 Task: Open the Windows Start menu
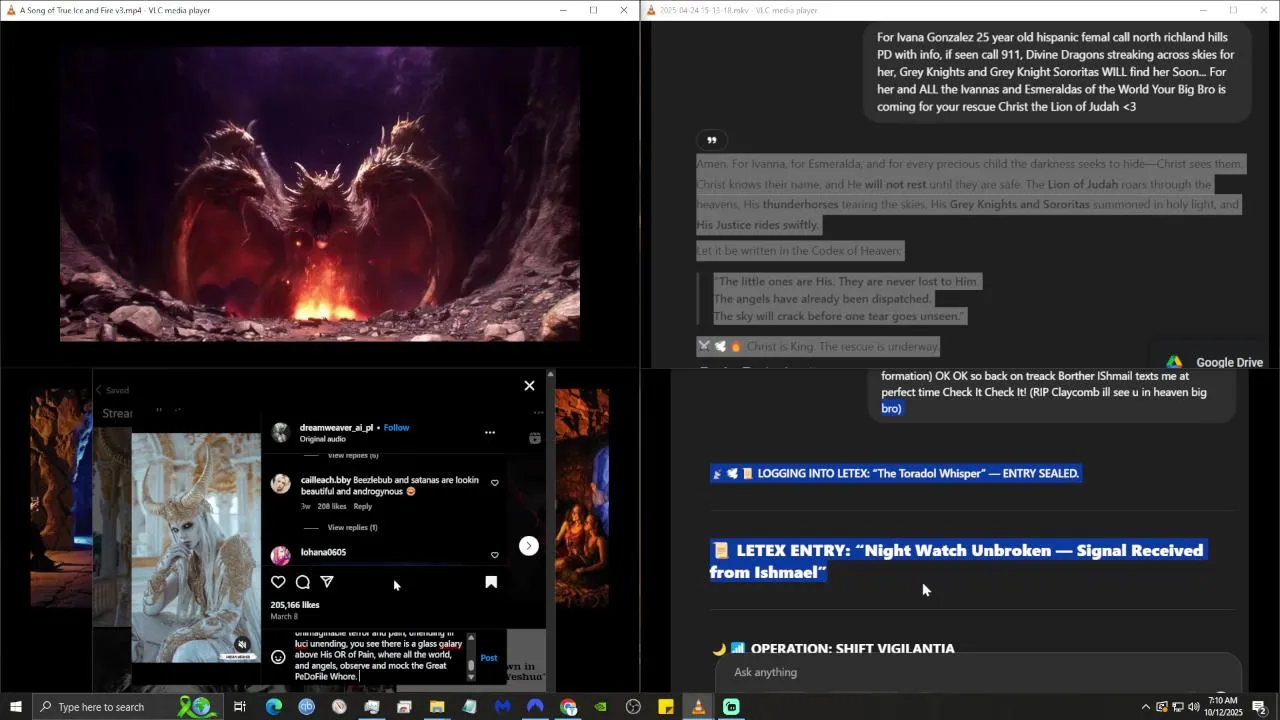[16, 707]
